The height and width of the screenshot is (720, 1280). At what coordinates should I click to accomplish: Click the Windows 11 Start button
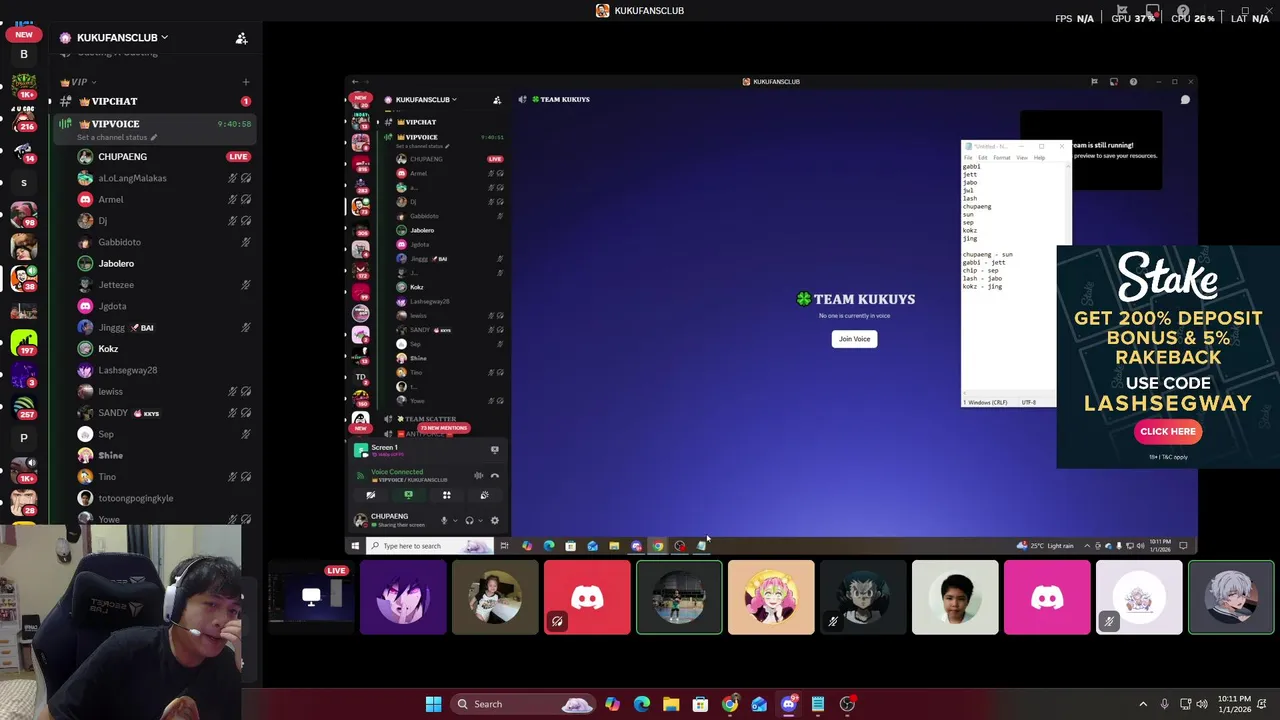pos(433,704)
